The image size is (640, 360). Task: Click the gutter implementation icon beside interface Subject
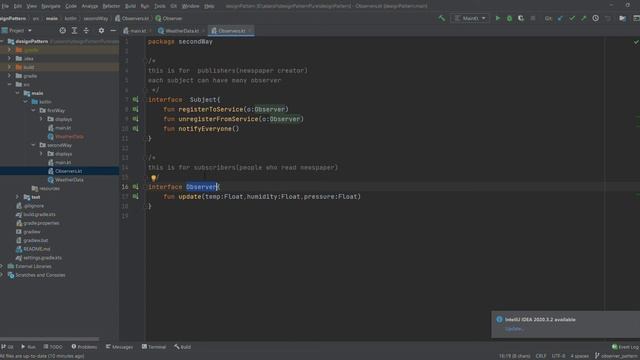tap(136, 100)
